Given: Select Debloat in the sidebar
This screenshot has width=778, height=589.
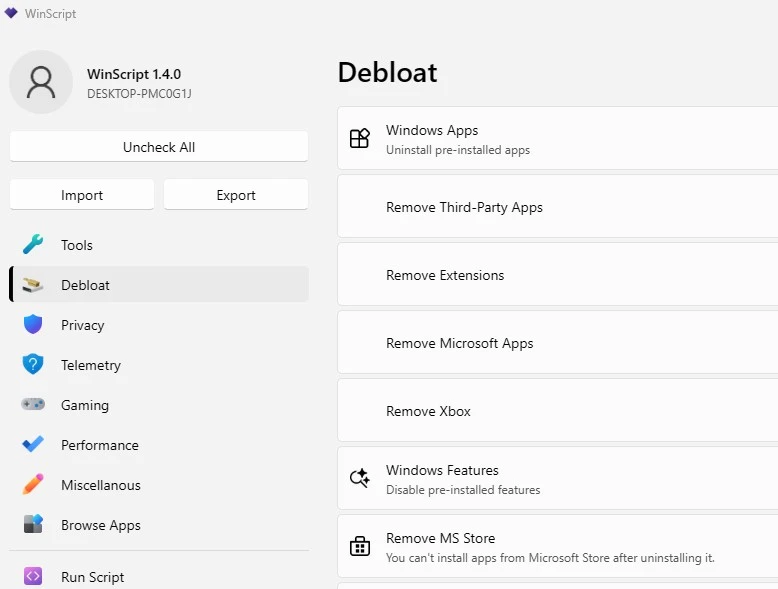Looking at the screenshot, I should [159, 284].
